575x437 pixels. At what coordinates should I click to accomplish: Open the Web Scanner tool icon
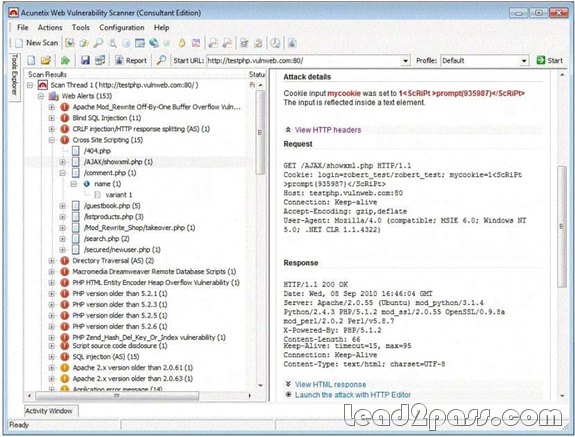point(70,43)
